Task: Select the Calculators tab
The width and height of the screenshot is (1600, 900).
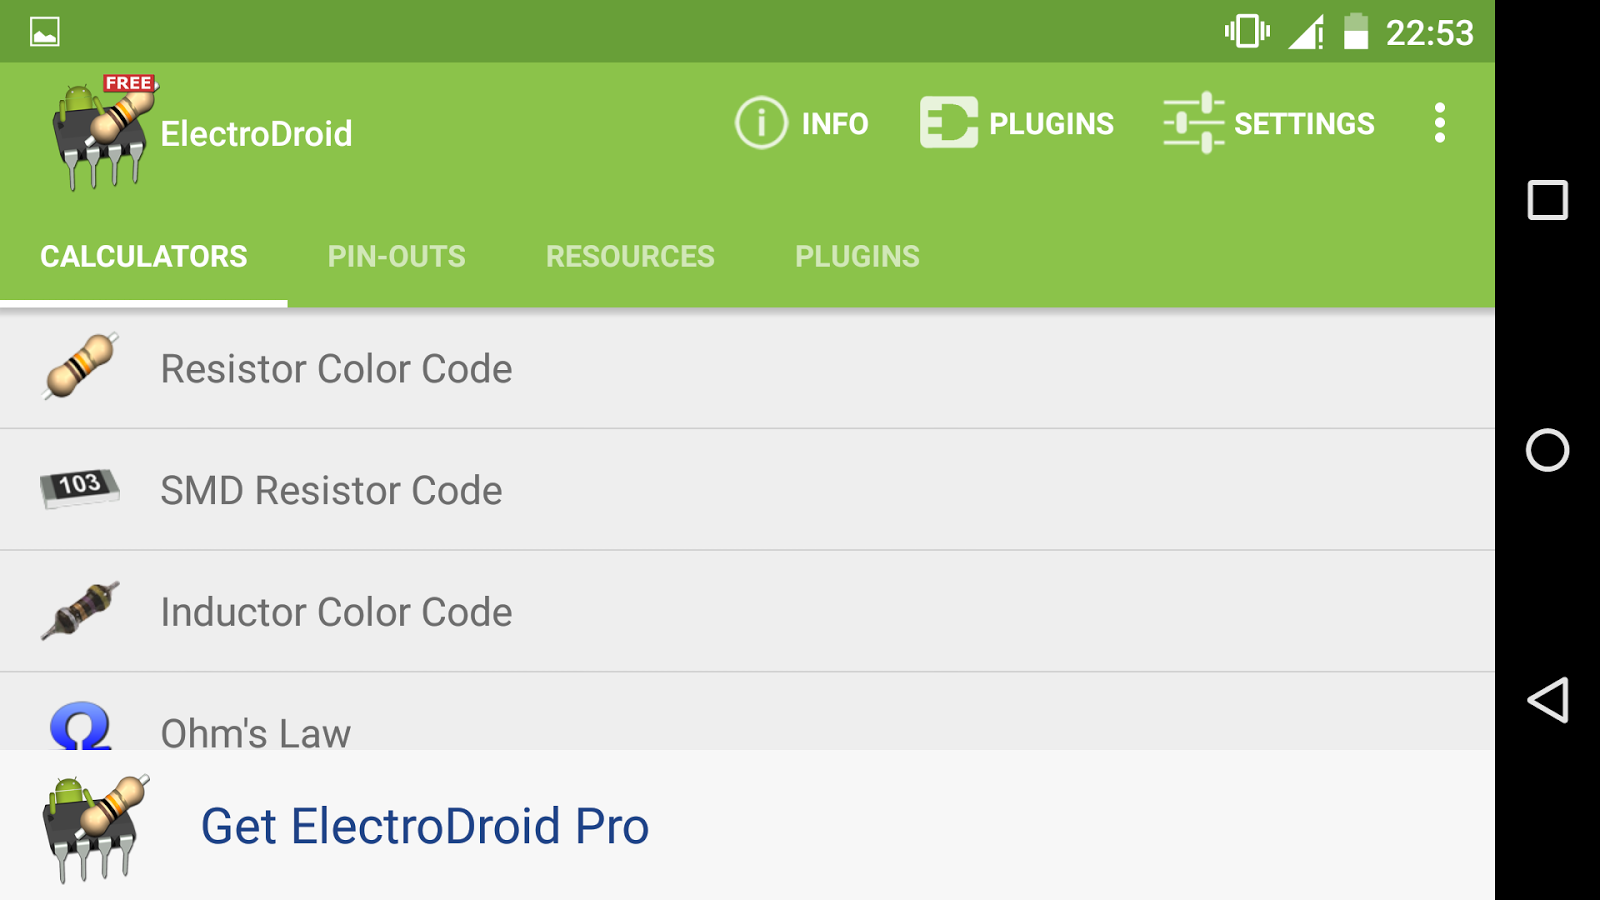Action: pyautogui.click(x=144, y=257)
